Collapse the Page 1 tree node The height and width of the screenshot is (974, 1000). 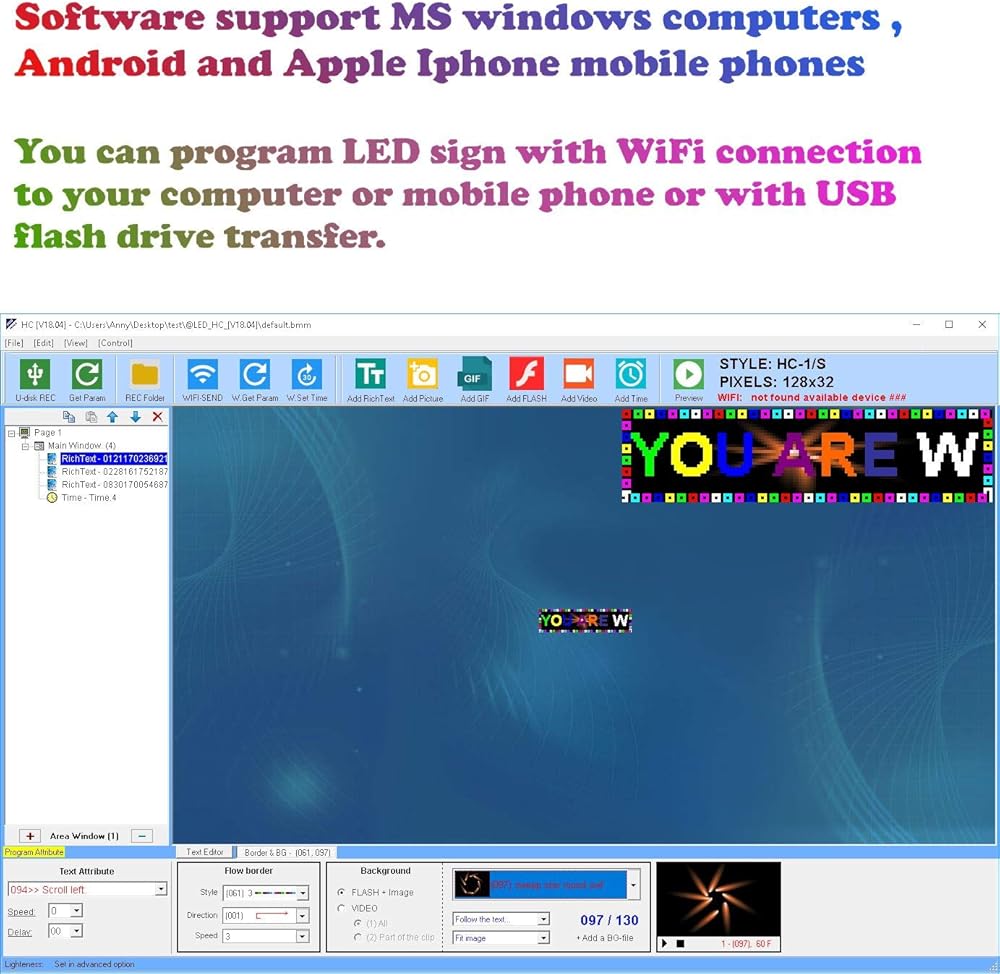(x=11, y=433)
